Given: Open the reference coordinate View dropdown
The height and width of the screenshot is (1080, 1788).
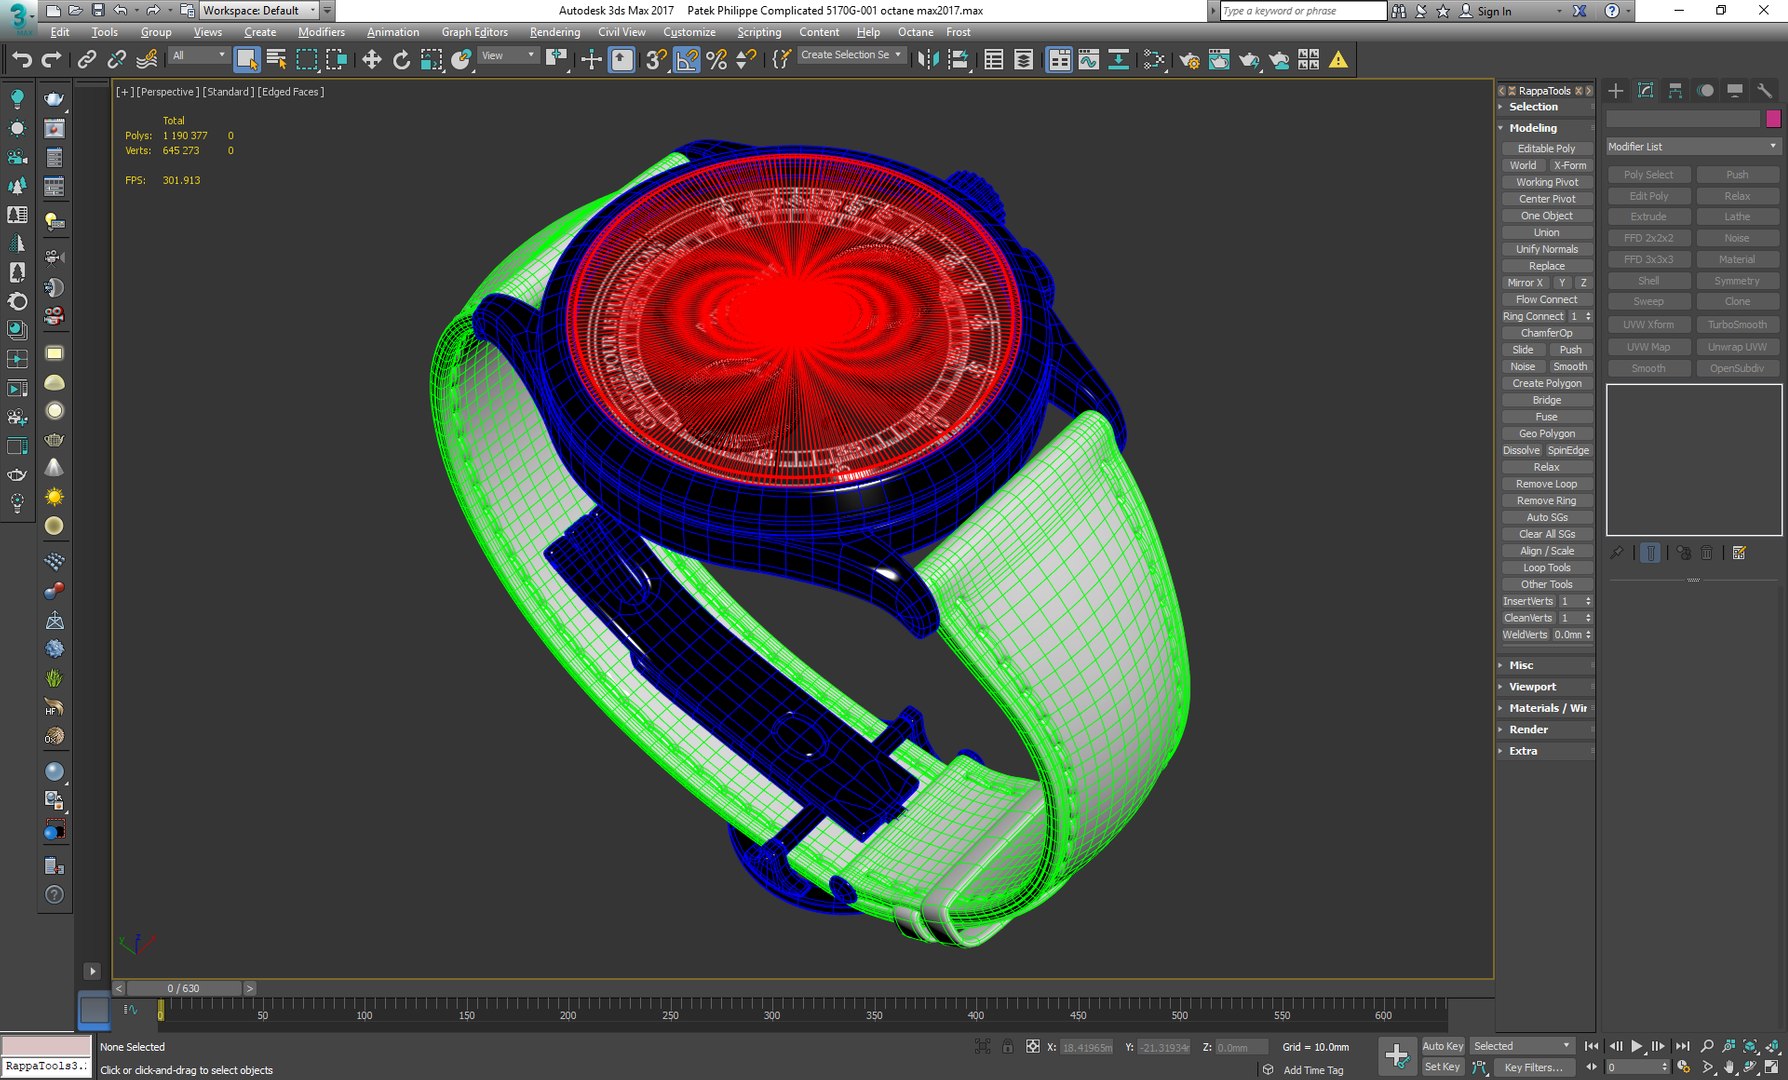Looking at the screenshot, I should [x=508, y=56].
